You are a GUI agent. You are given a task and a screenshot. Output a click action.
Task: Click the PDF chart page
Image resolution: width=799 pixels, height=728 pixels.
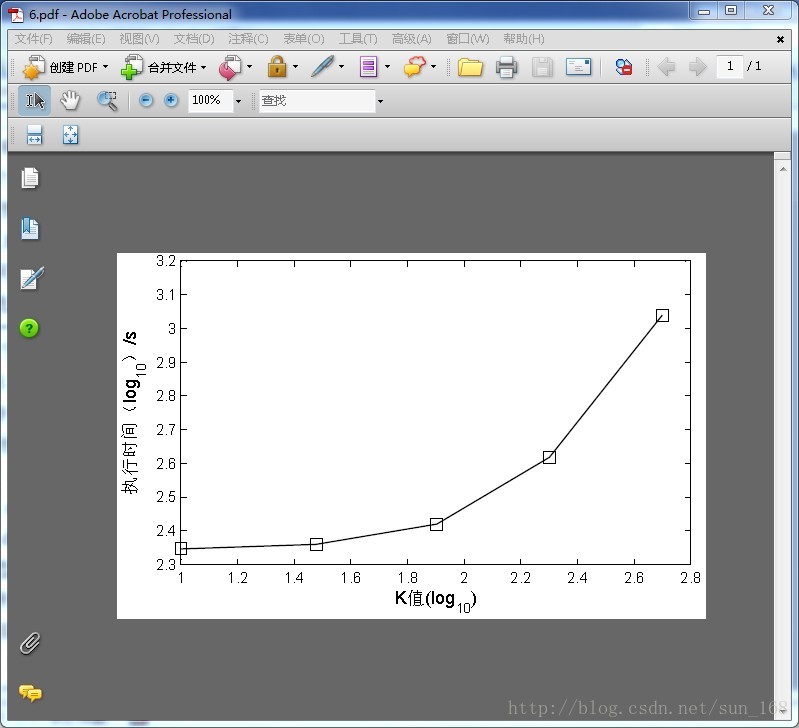tap(411, 436)
